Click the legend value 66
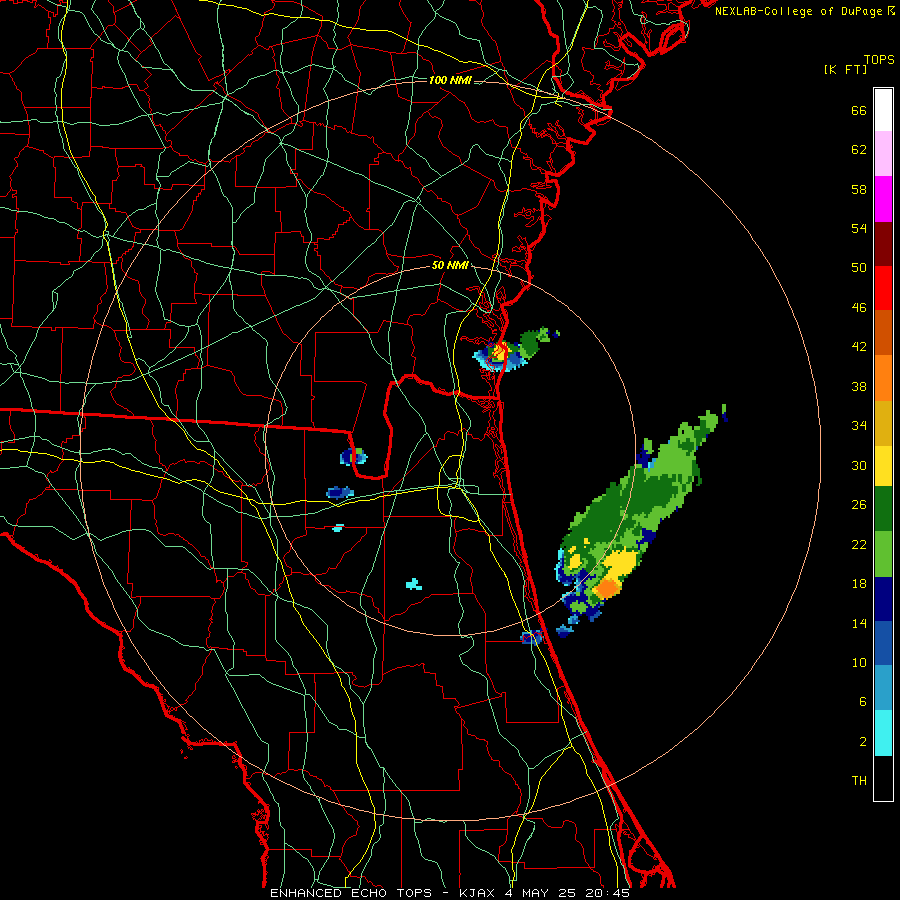900x900 pixels. [859, 111]
